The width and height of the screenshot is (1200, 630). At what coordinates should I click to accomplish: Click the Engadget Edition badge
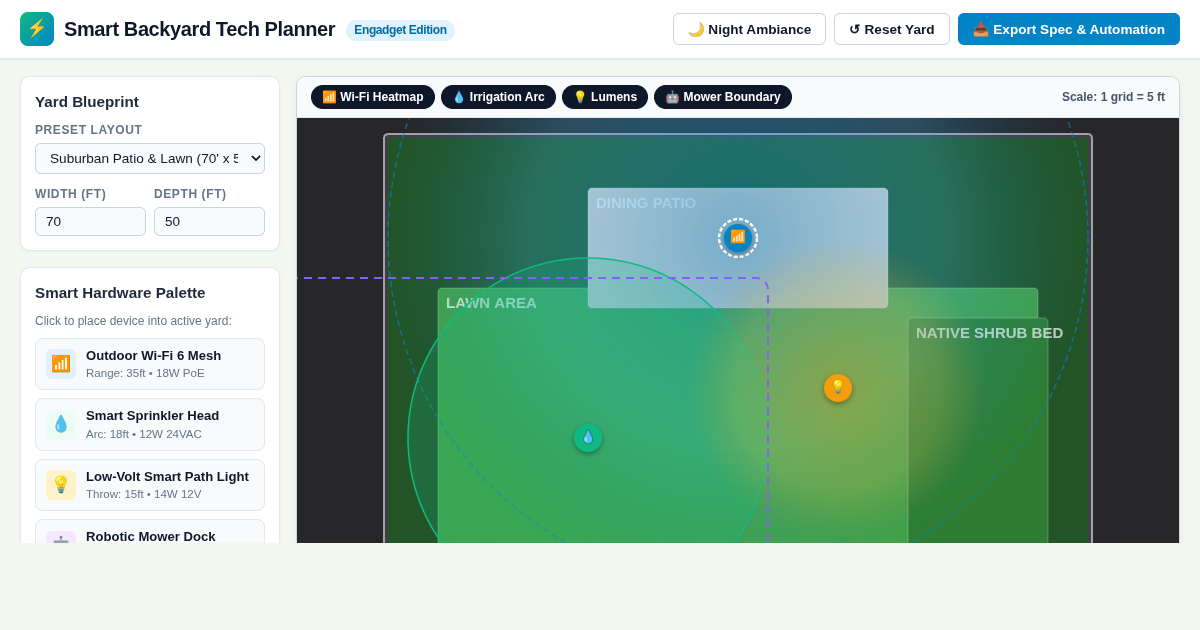[400, 30]
